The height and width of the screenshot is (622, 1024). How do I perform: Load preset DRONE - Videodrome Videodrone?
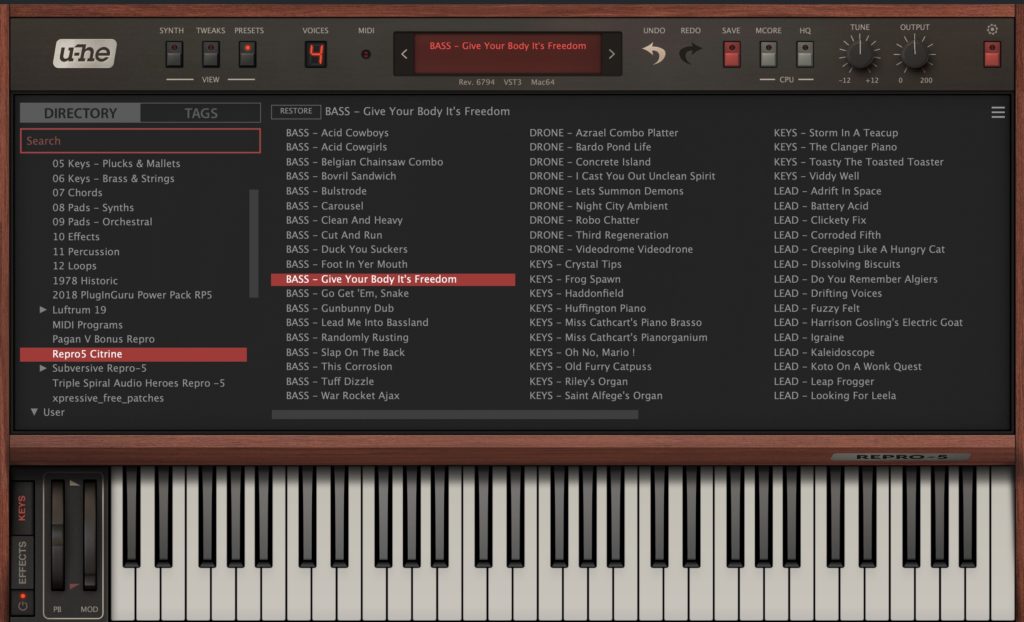(611, 250)
